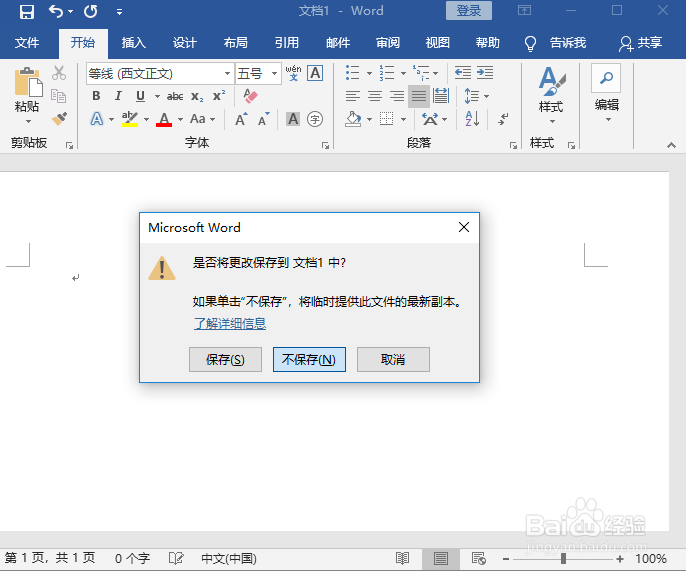
Task: Select the Format Painter brush
Action: tap(59, 118)
